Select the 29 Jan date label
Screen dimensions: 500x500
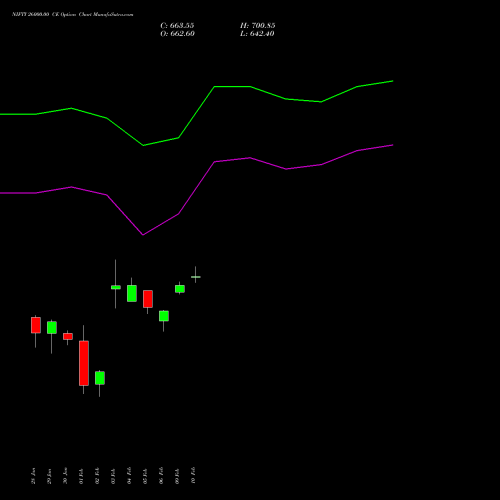click(49, 476)
